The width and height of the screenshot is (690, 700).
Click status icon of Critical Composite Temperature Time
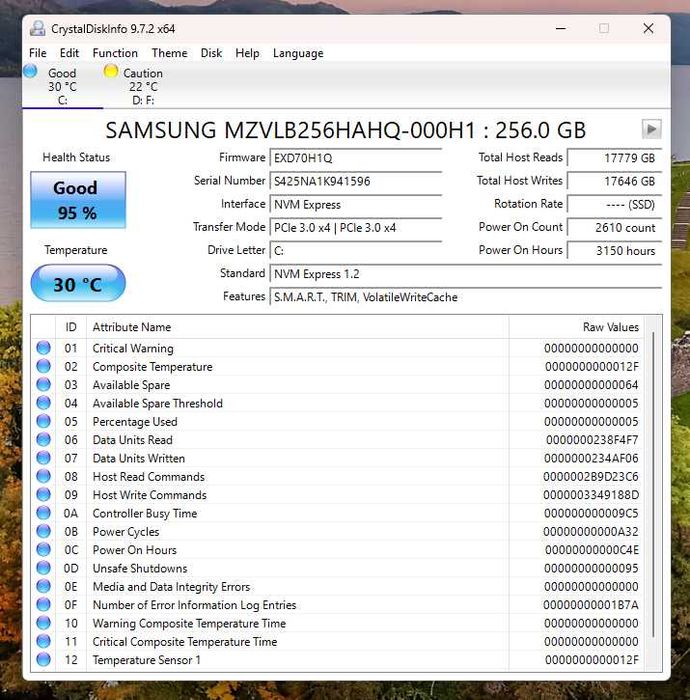coord(43,641)
